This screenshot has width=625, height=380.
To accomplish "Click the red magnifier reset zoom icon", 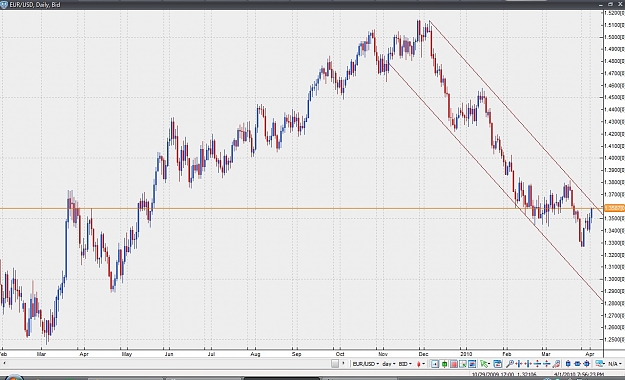I will [x=556, y=364].
